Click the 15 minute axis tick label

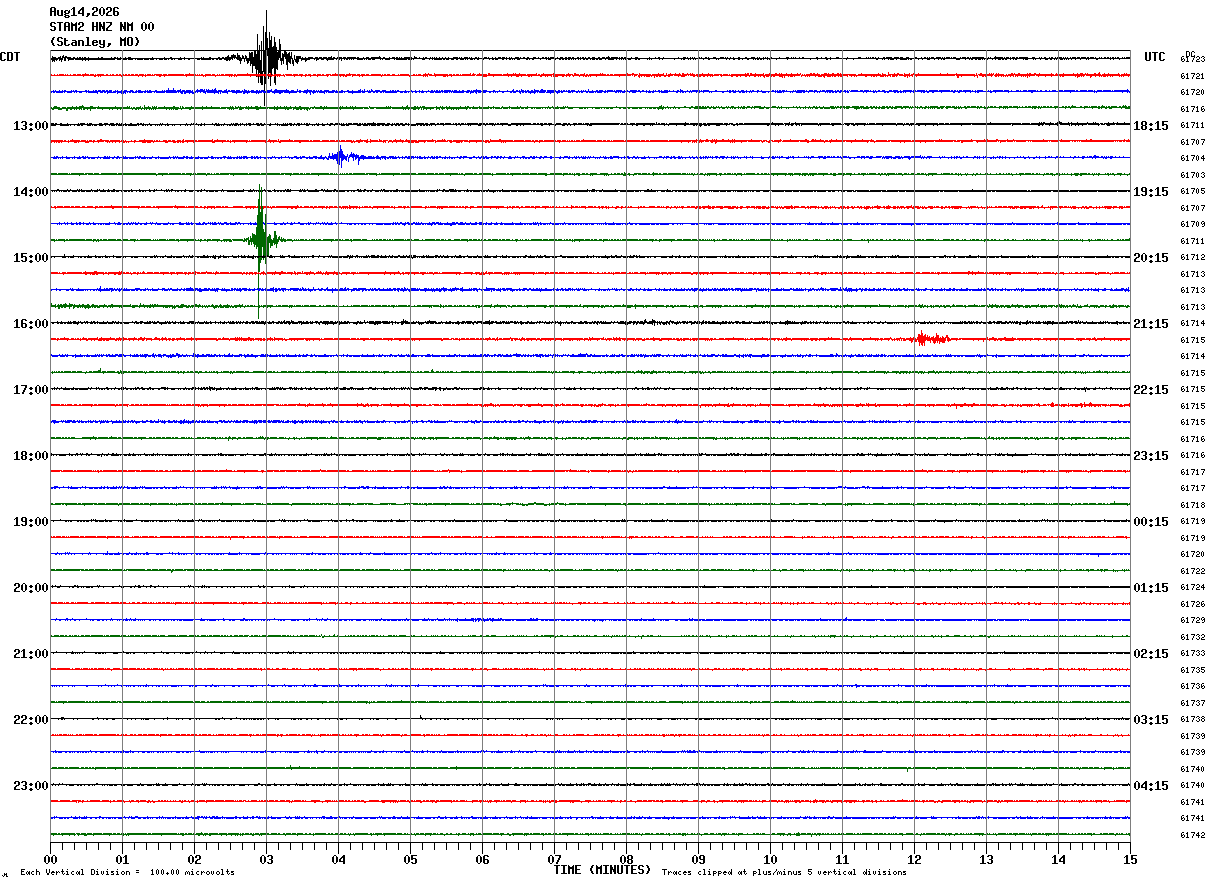(1130, 859)
